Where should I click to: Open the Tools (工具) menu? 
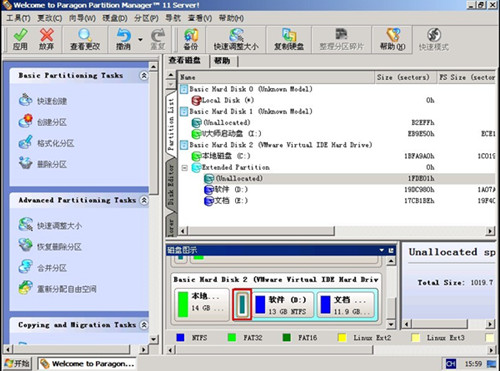[18, 18]
